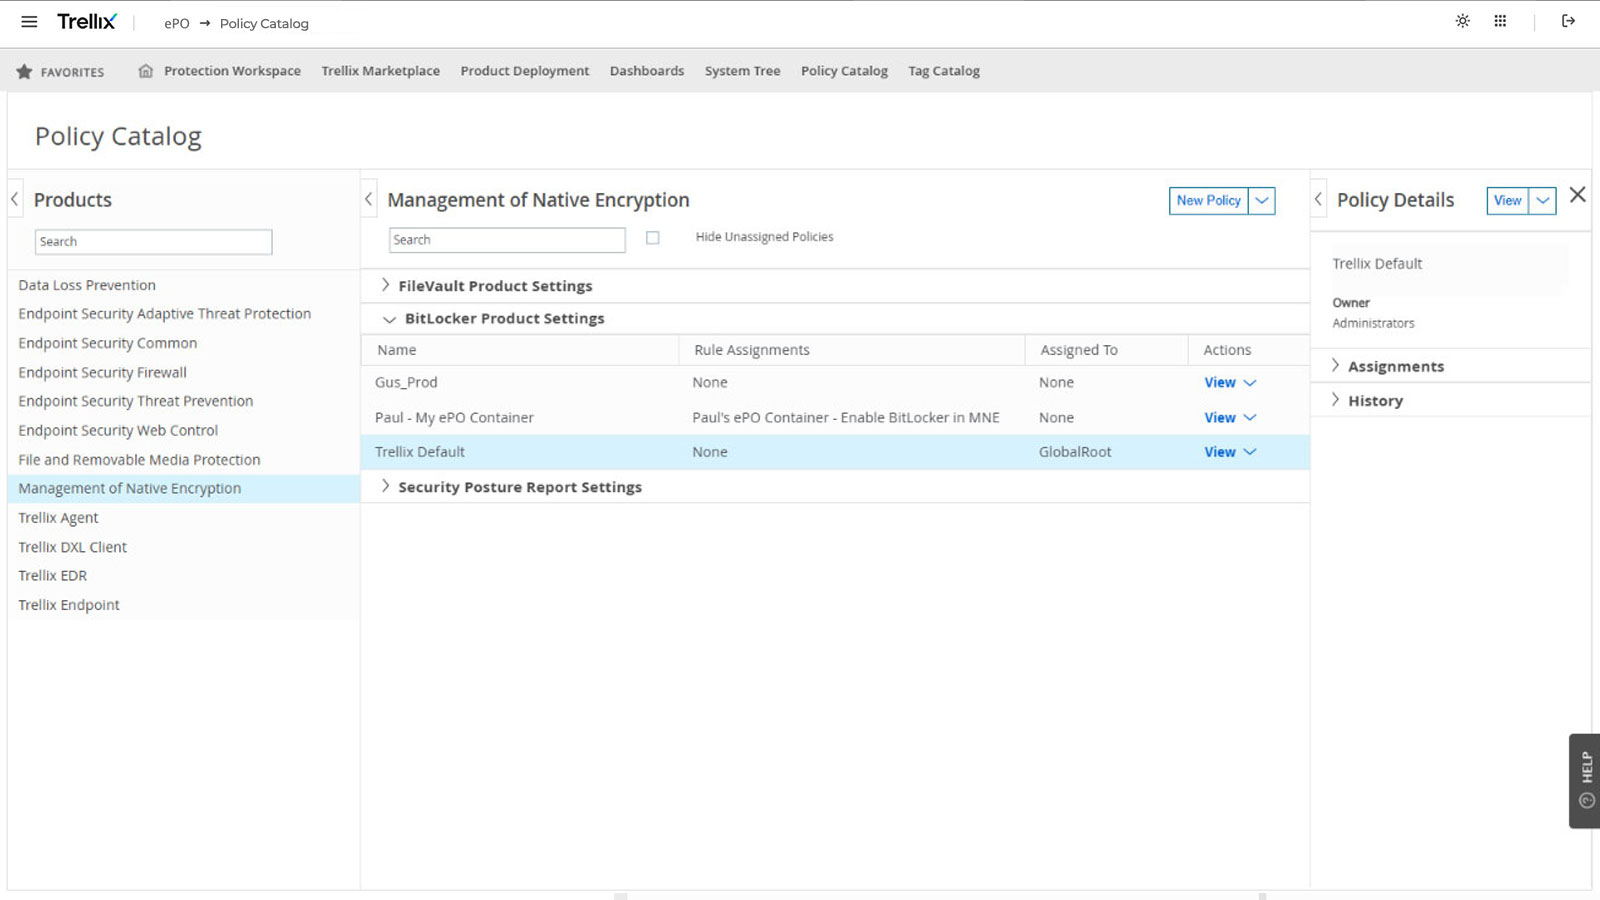Screen dimensions: 1600x900
Task: Open Product Deployment tab
Action: click(525, 71)
